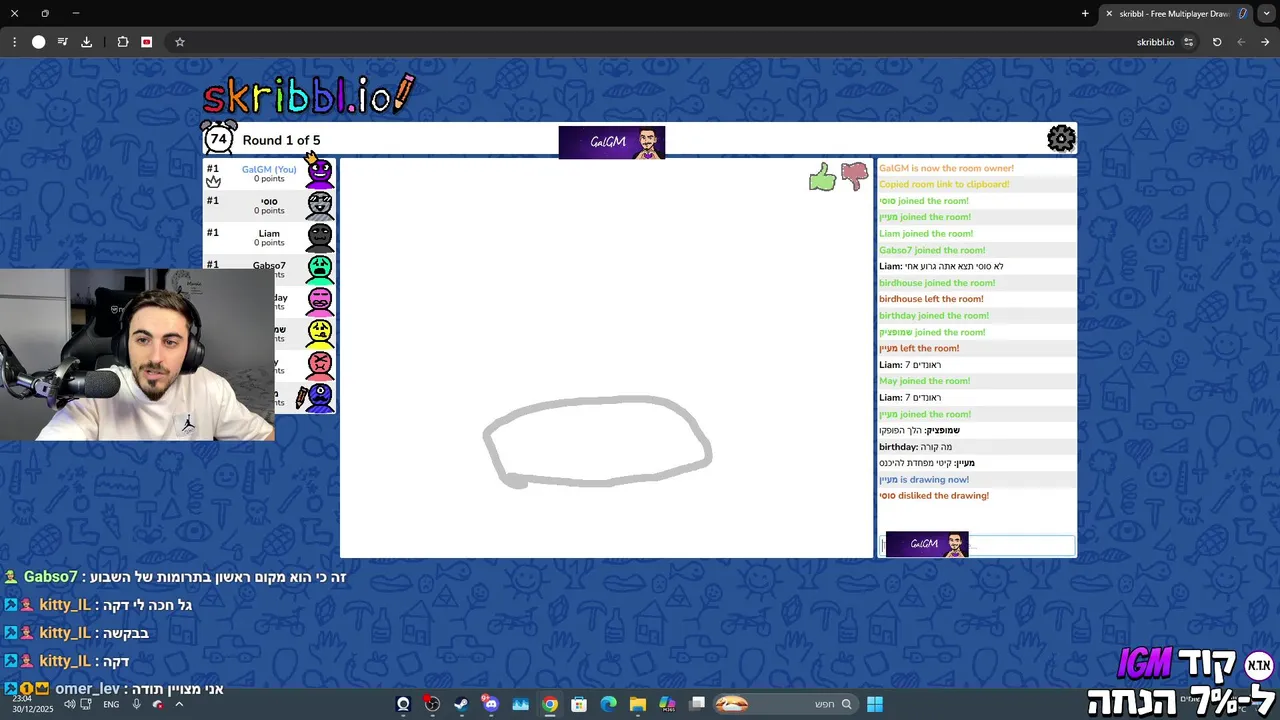Open the volume tray icon

(x=69, y=704)
